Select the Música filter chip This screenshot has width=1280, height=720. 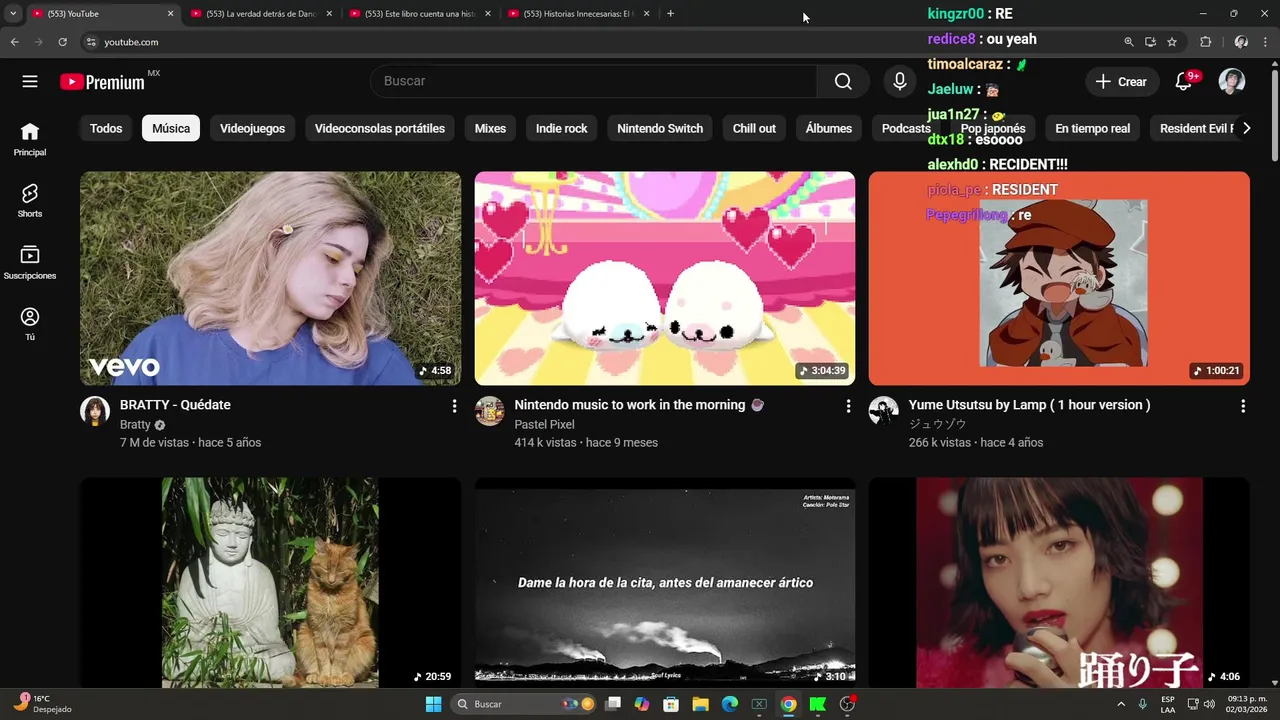171,128
